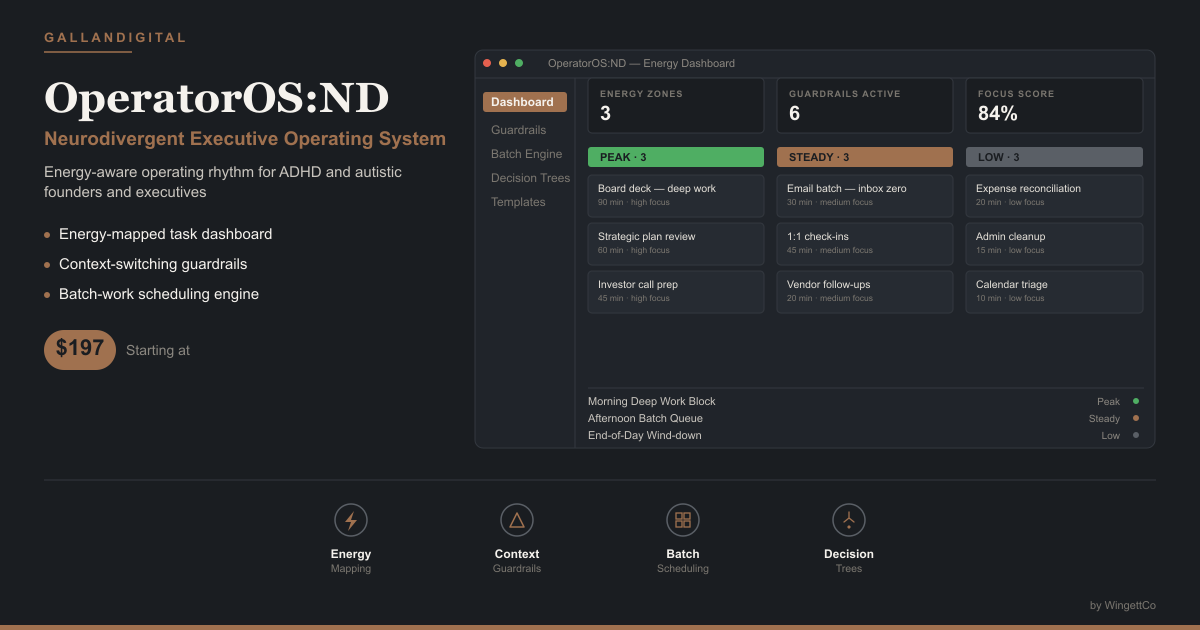Viewport: 1200px width, 630px height.
Task: Click the green maximize window dot
Action: click(x=519, y=63)
